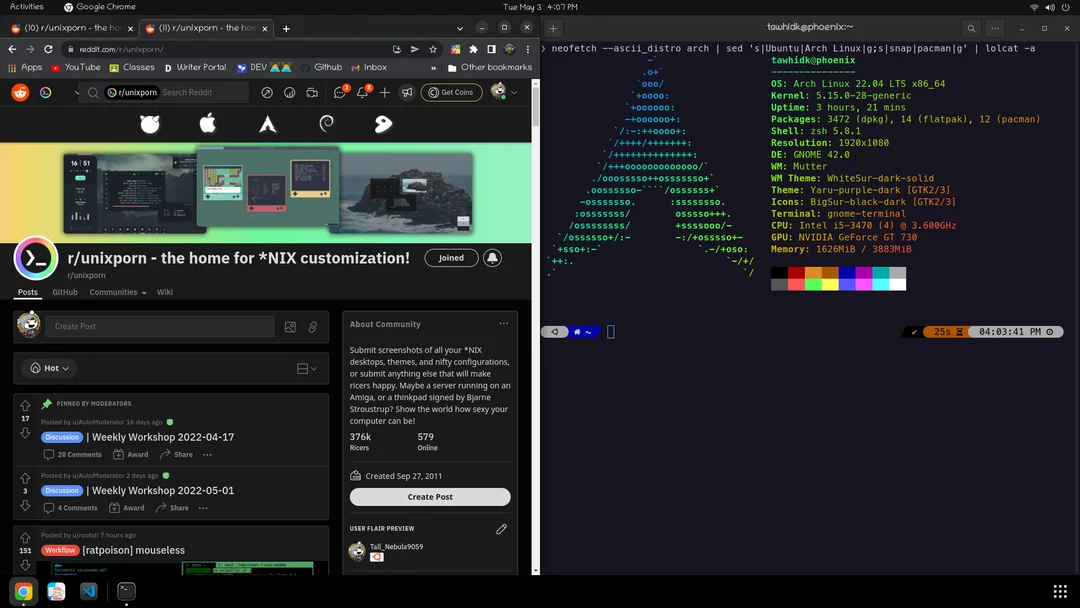Click the Advertise megaphone icon

coord(408,92)
